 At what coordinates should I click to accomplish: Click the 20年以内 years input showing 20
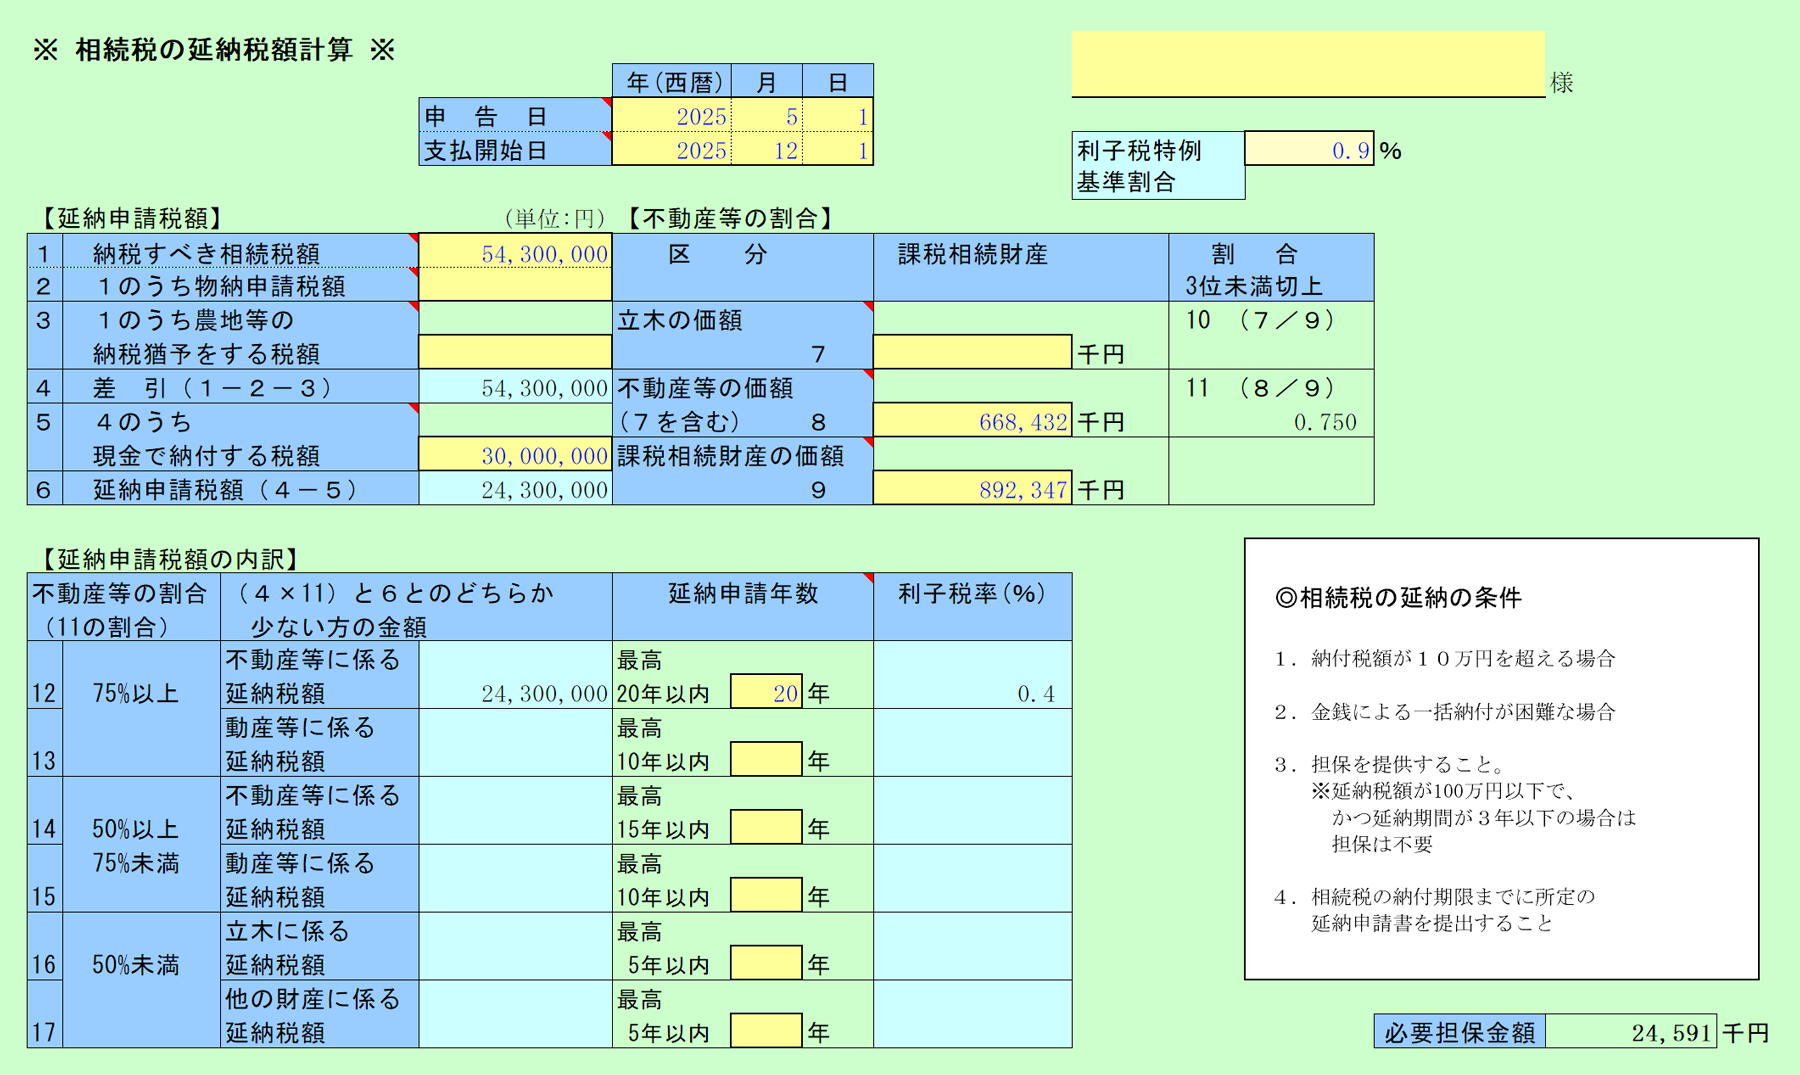766,692
